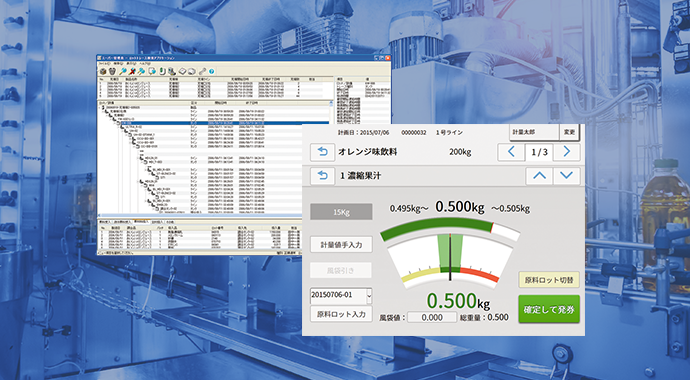Click the double blue pin toolbar icon
The width and height of the screenshot is (690, 380).
(x=141, y=71)
